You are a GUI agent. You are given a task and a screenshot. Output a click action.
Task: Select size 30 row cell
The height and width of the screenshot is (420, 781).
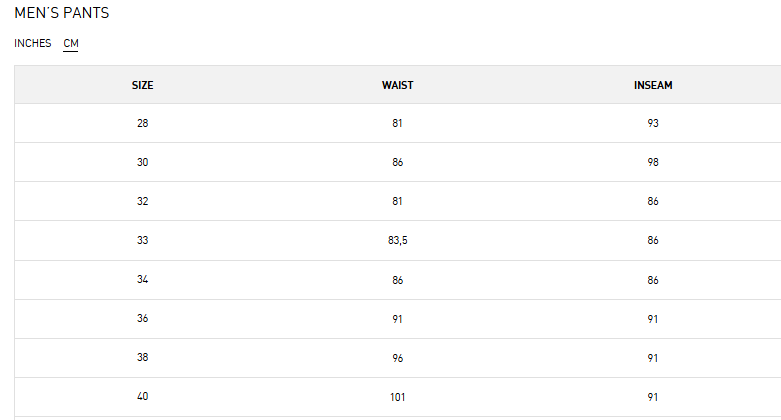pos(142,162)
